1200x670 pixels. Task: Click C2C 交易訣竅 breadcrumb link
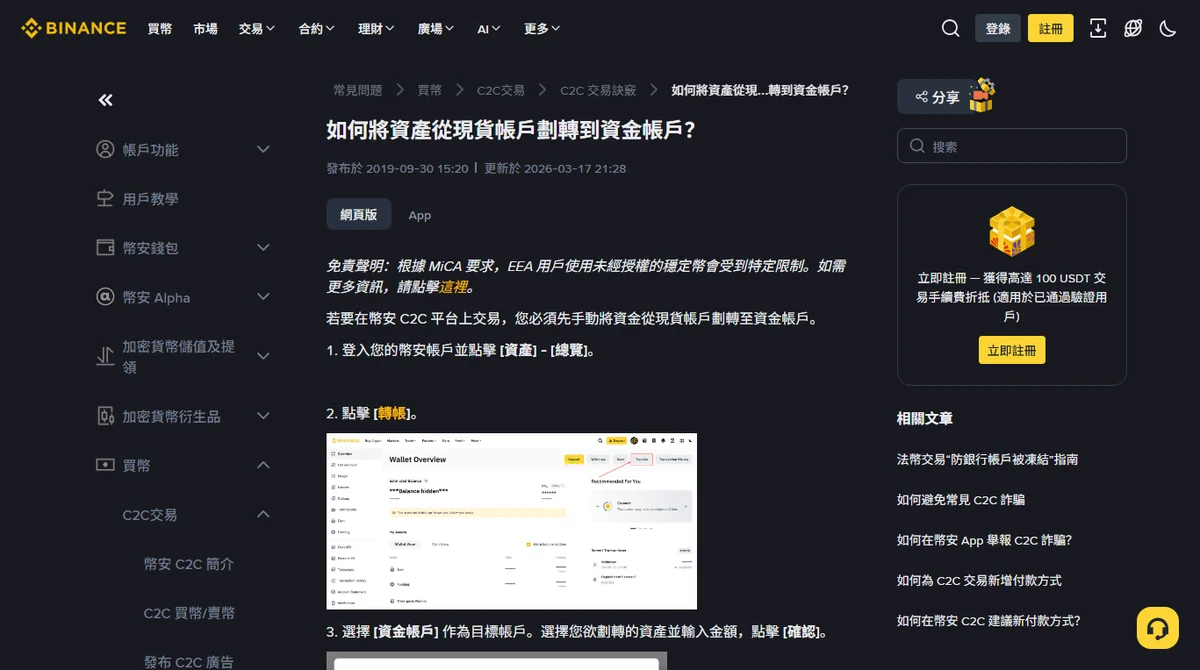pos(598,90)
